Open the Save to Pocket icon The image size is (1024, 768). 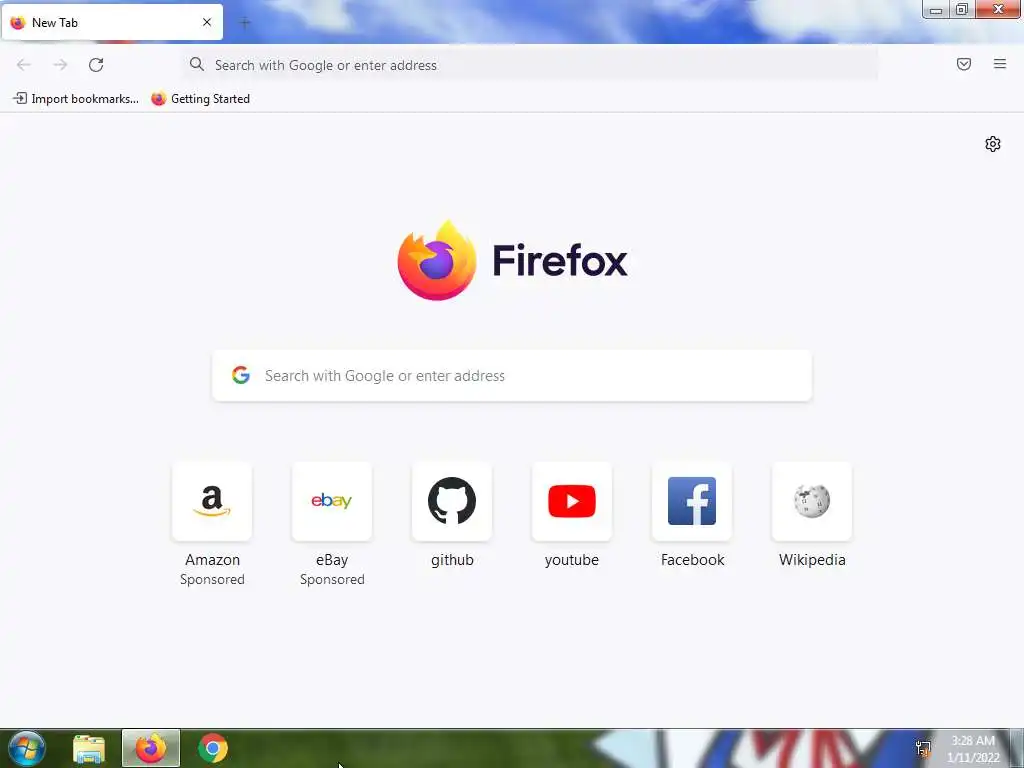(x=964, y=64)
